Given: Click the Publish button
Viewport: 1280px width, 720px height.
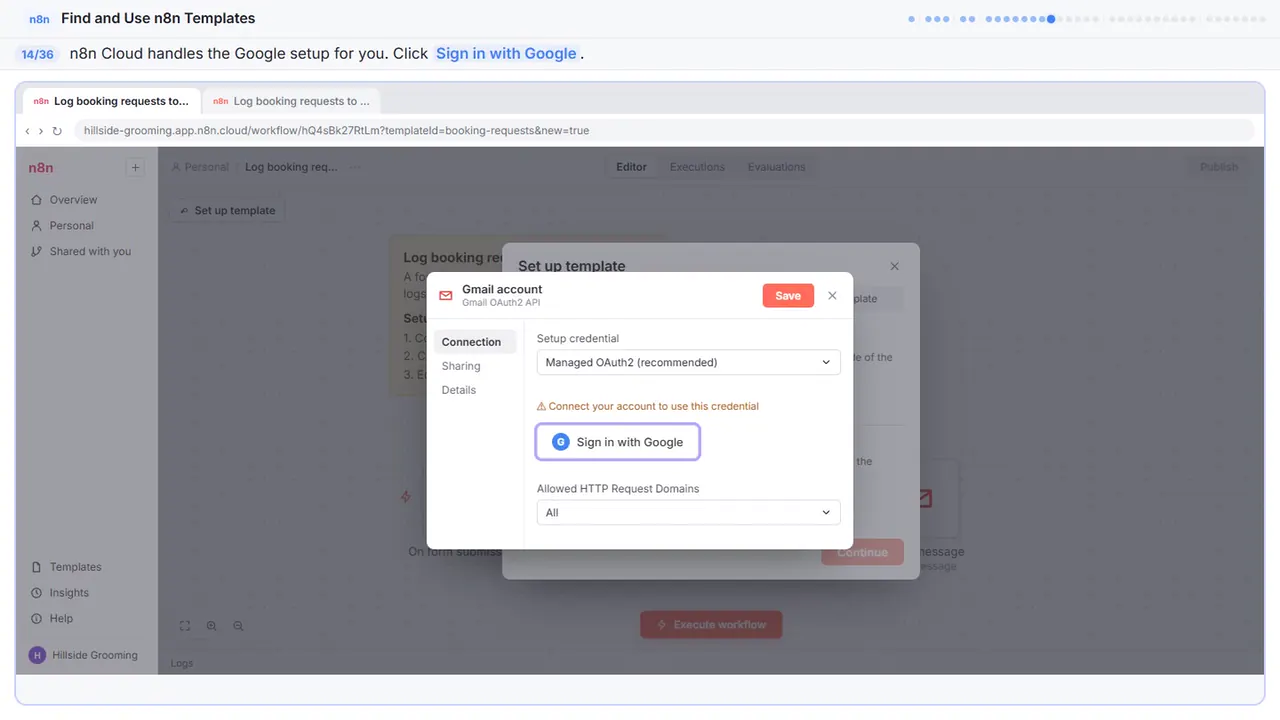Looking at the screenshot, I should click(1218, 167).
